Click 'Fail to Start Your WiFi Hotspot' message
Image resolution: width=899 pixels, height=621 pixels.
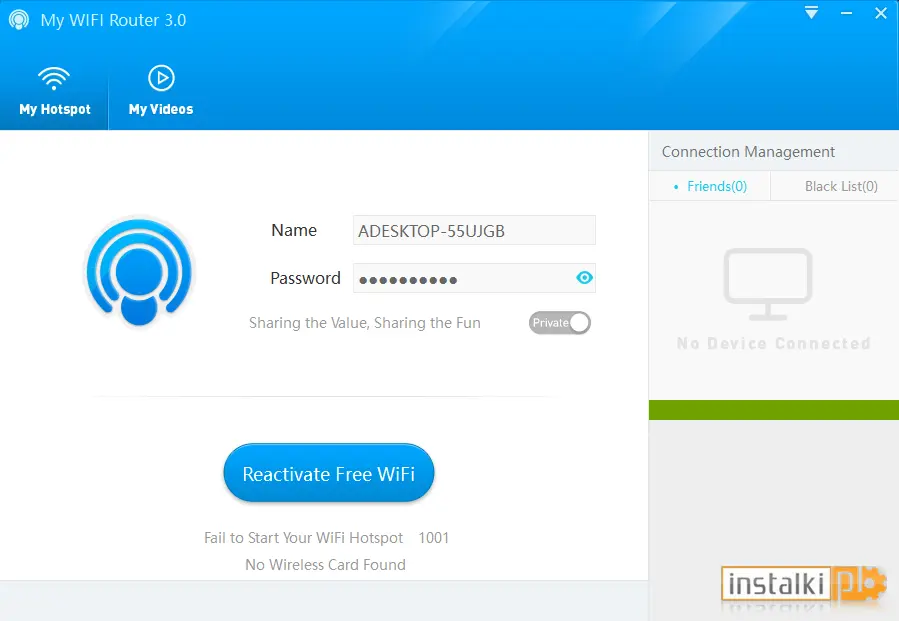tap(303, 538)
